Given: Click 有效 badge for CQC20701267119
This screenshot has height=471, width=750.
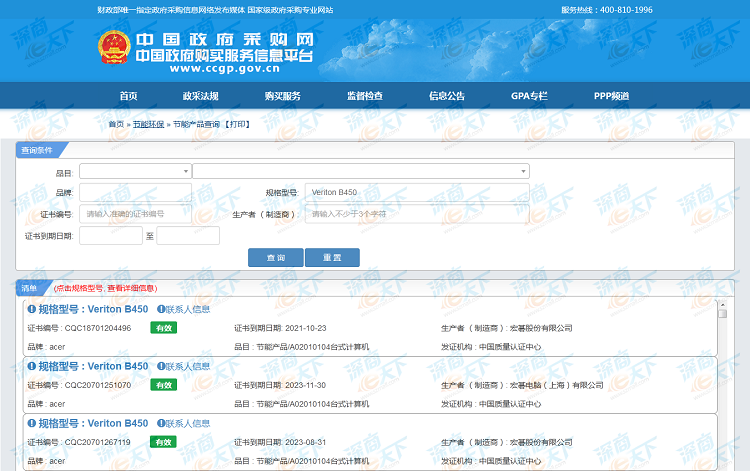Looking at the screenshot, I should [x=164, y=442].
